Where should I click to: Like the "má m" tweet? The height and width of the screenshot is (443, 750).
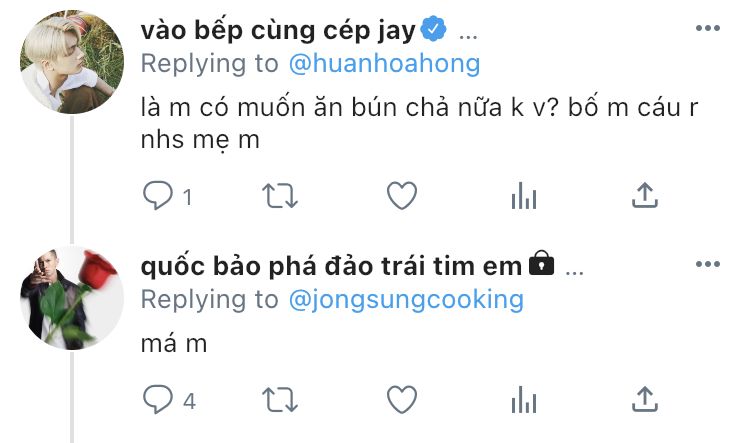(x=402, y=399)
